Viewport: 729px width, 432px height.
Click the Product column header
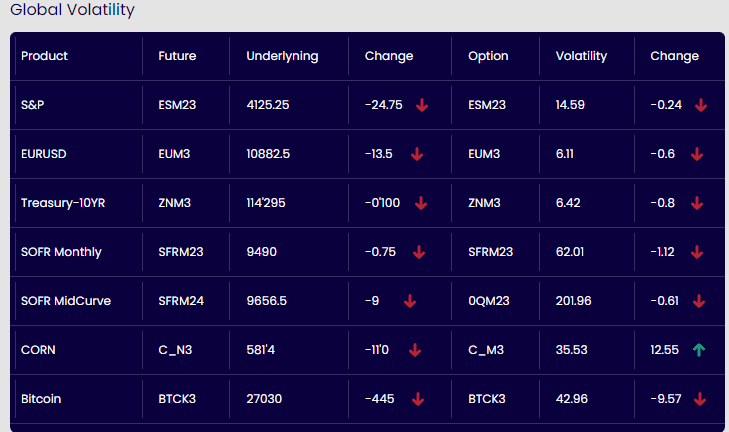click(44, 56)
